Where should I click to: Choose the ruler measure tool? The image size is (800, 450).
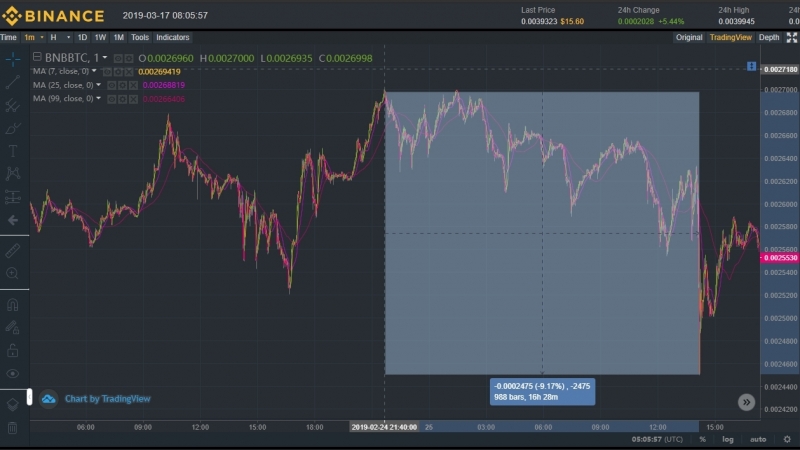[13, 251]
